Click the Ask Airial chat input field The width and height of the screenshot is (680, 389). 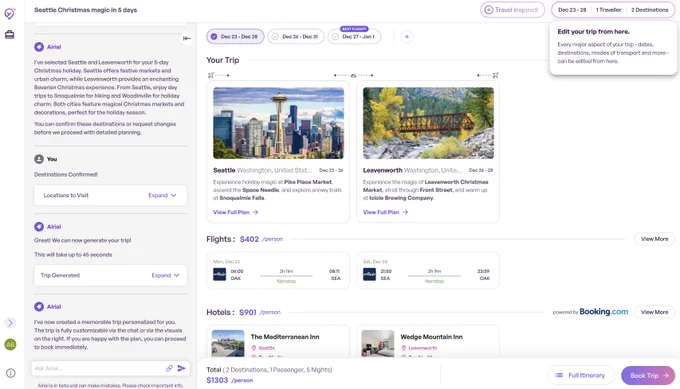tap(98, 369)
